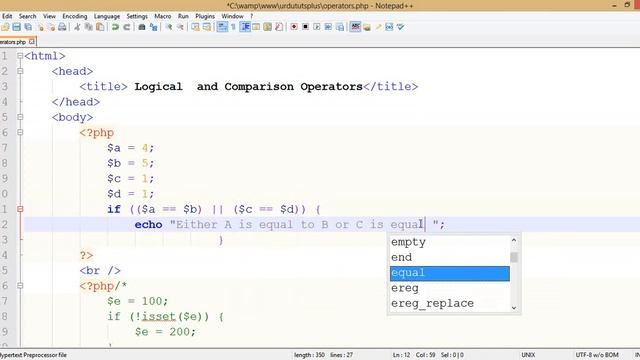Click the ABC spell-check plugin icon
This screenshot has width=640, height=360.
point(355,27)
